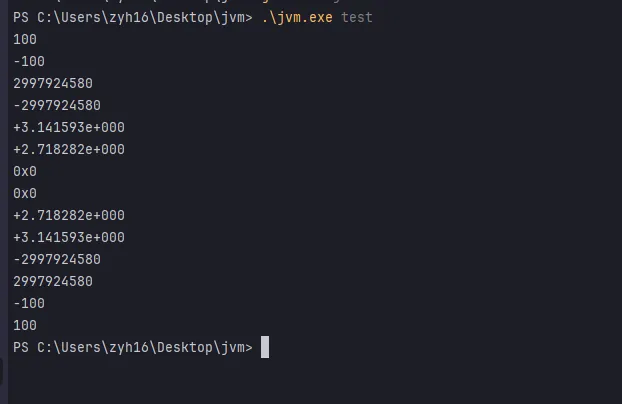Click the first 0x0 output line
This screenshot has height=404, width=622.
pos(25,171)
